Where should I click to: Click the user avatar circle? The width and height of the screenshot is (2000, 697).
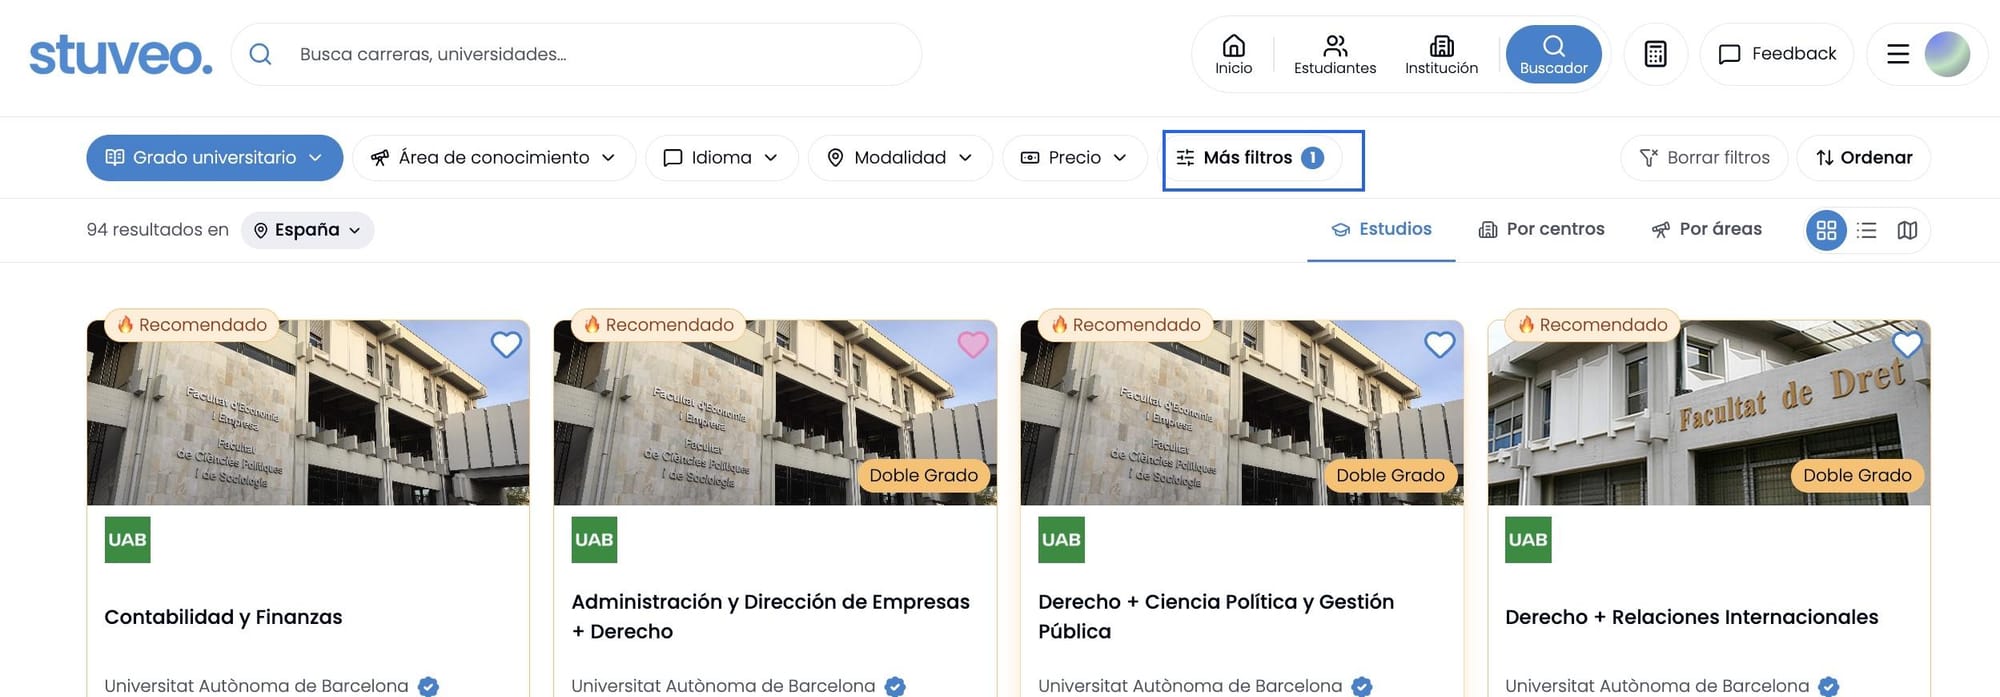(1946, 54)
